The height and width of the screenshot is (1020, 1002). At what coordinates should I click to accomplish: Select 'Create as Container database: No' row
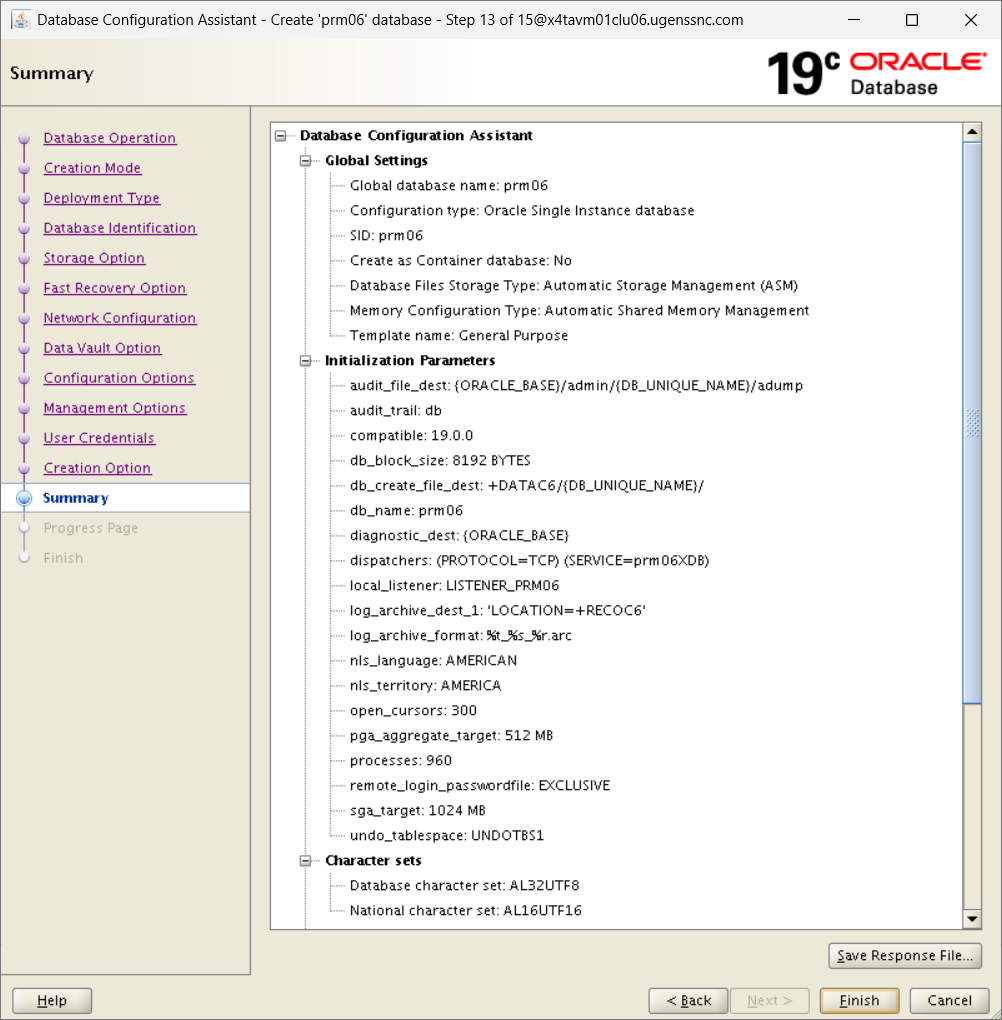tap(461, 261)
